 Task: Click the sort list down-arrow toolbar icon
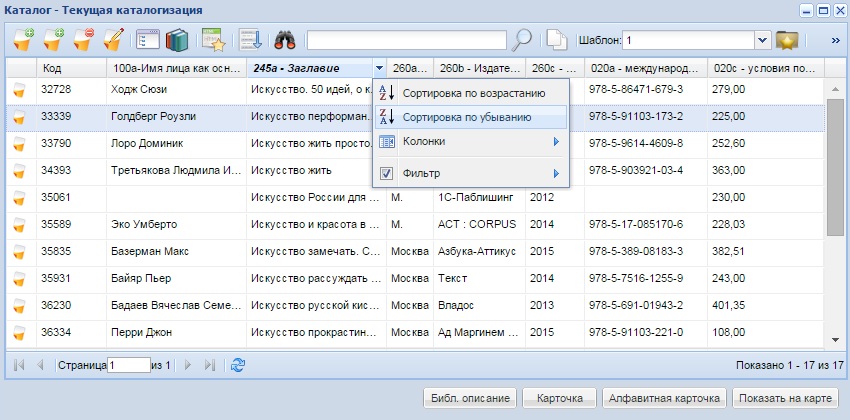coord(249,40)
